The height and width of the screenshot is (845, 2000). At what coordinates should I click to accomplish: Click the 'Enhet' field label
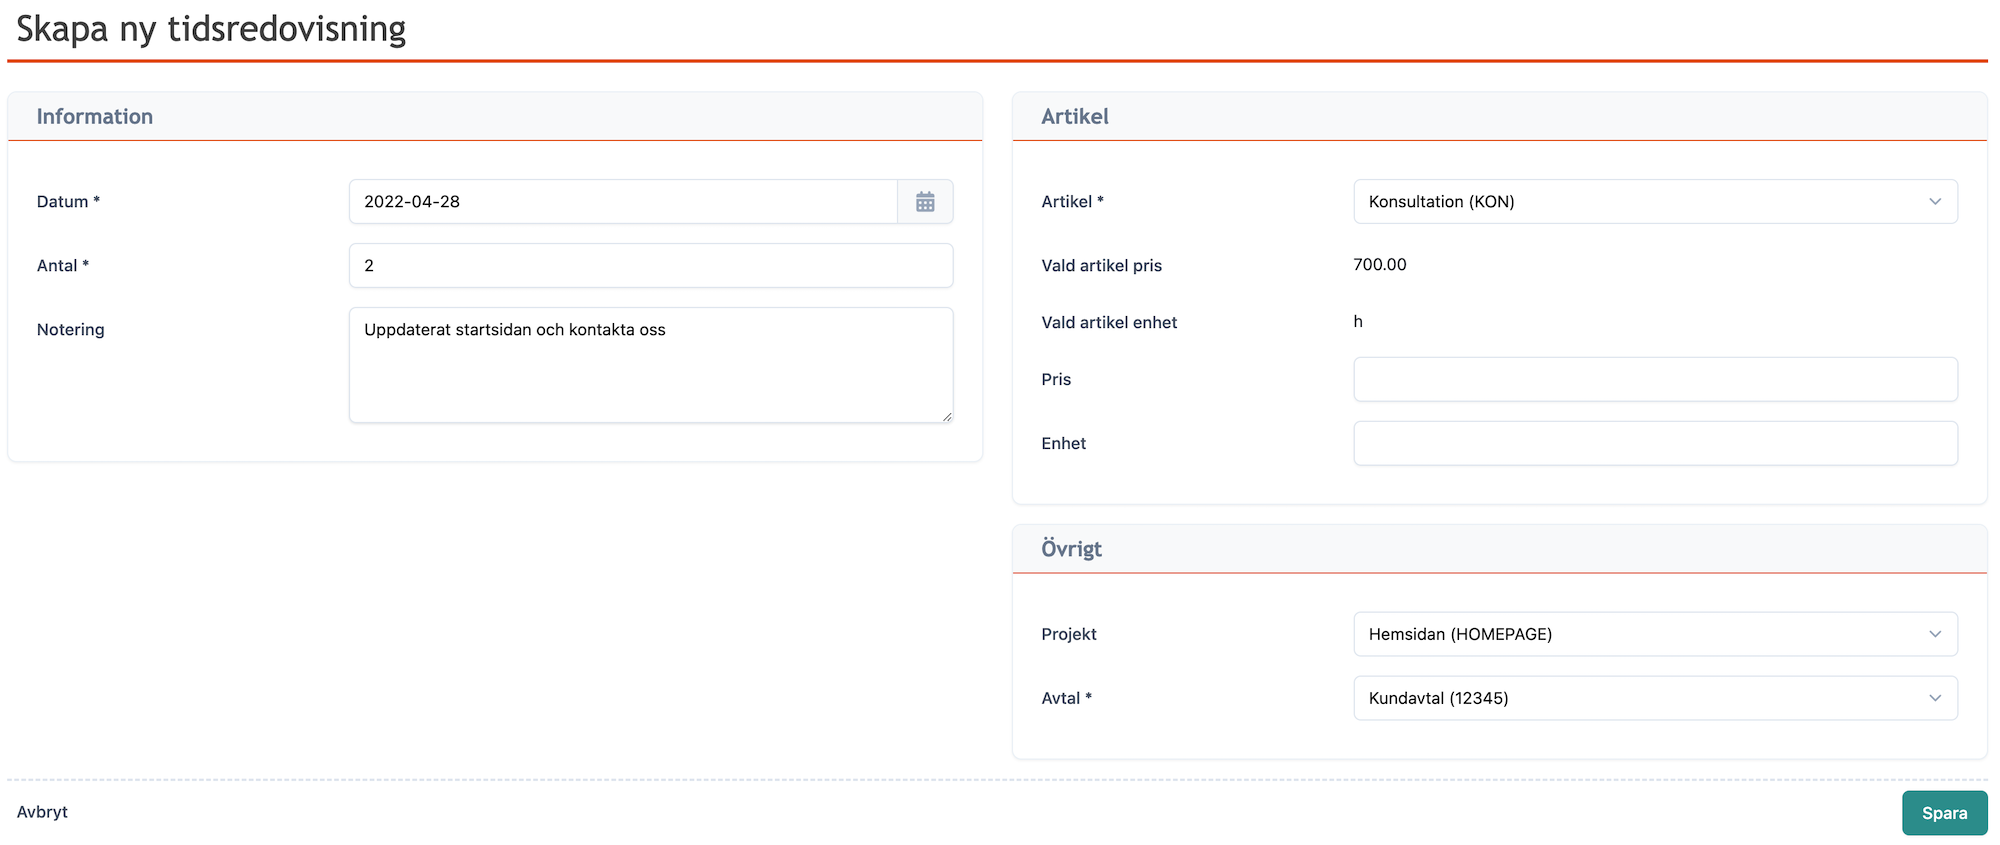tap(1063, 444)
